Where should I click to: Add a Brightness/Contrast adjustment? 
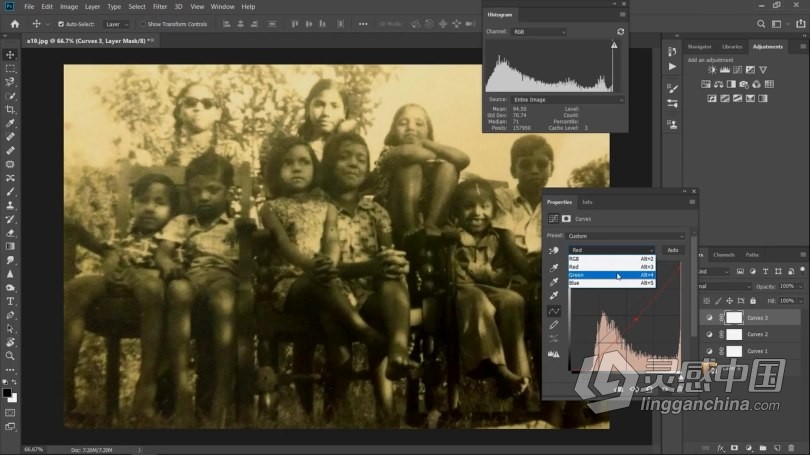pos(712,70)
